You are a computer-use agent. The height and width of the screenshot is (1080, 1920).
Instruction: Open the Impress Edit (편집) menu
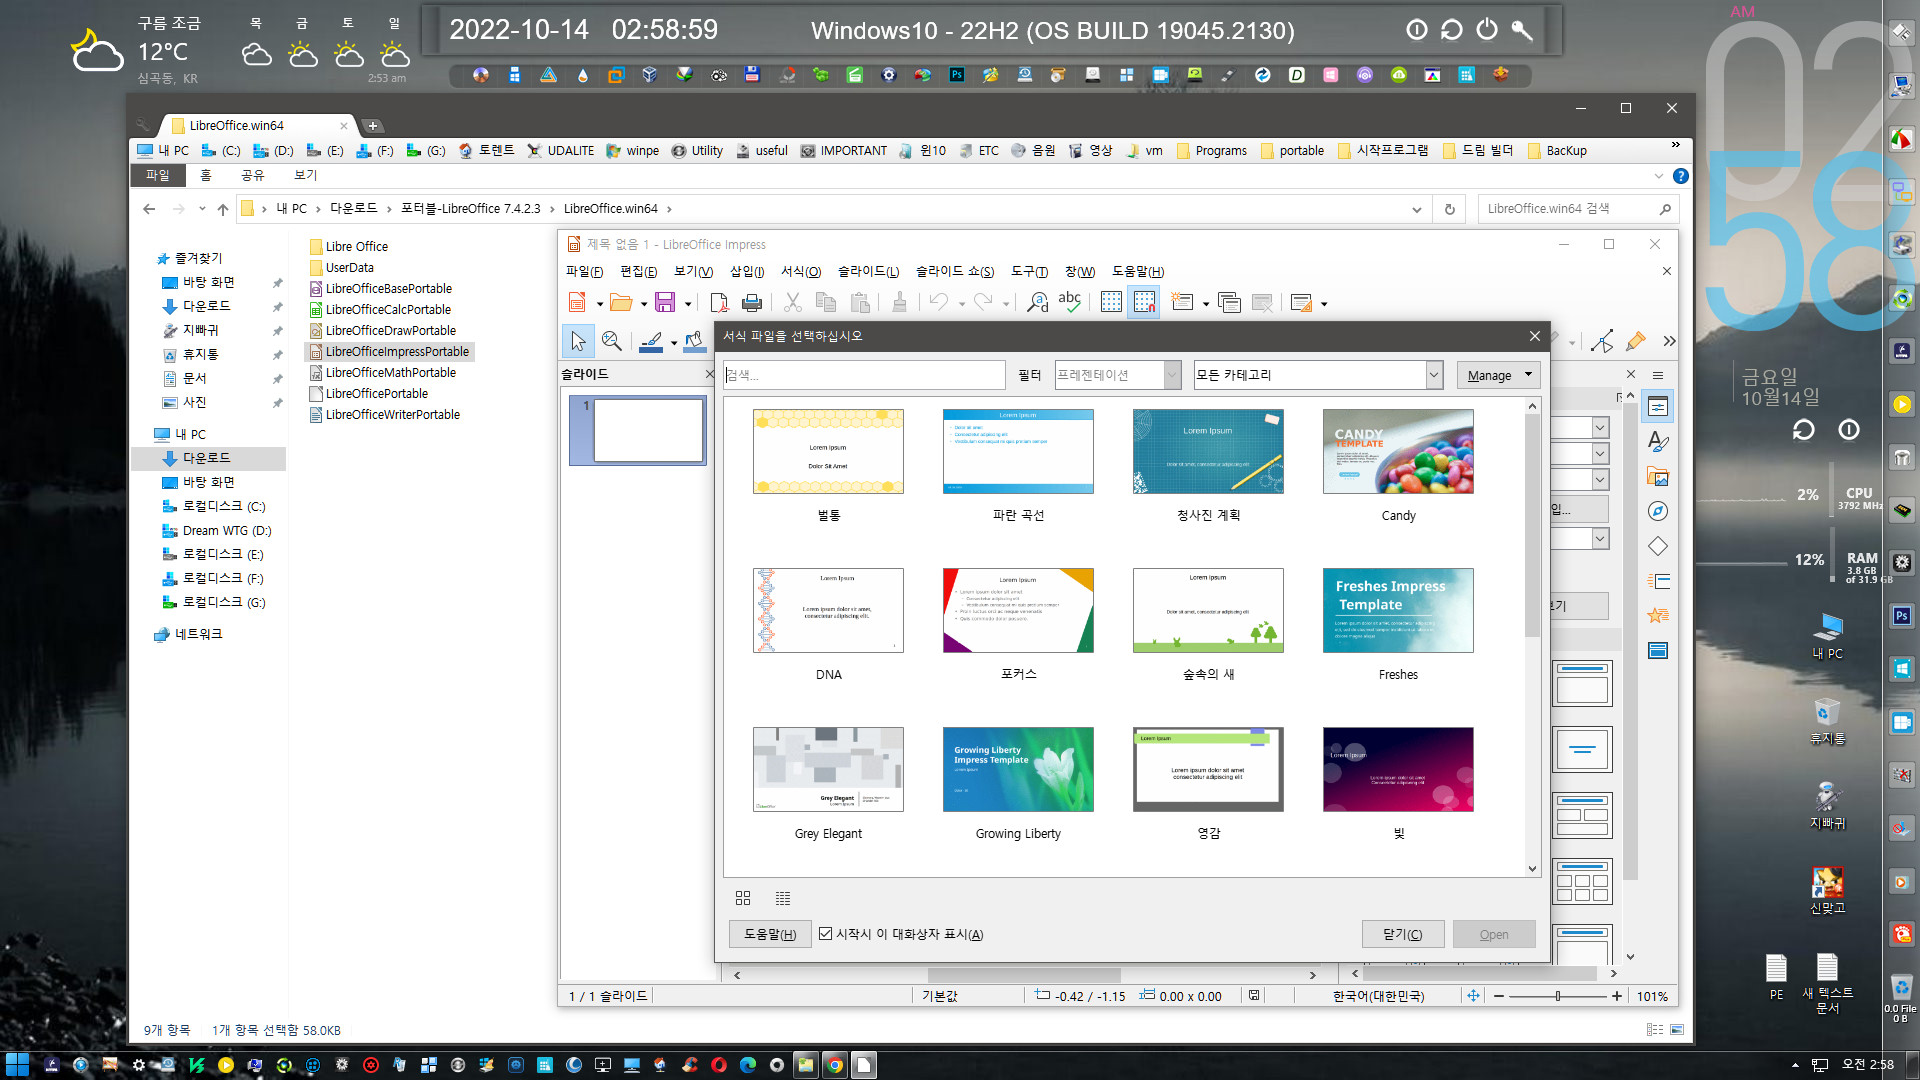click(638, 271)
